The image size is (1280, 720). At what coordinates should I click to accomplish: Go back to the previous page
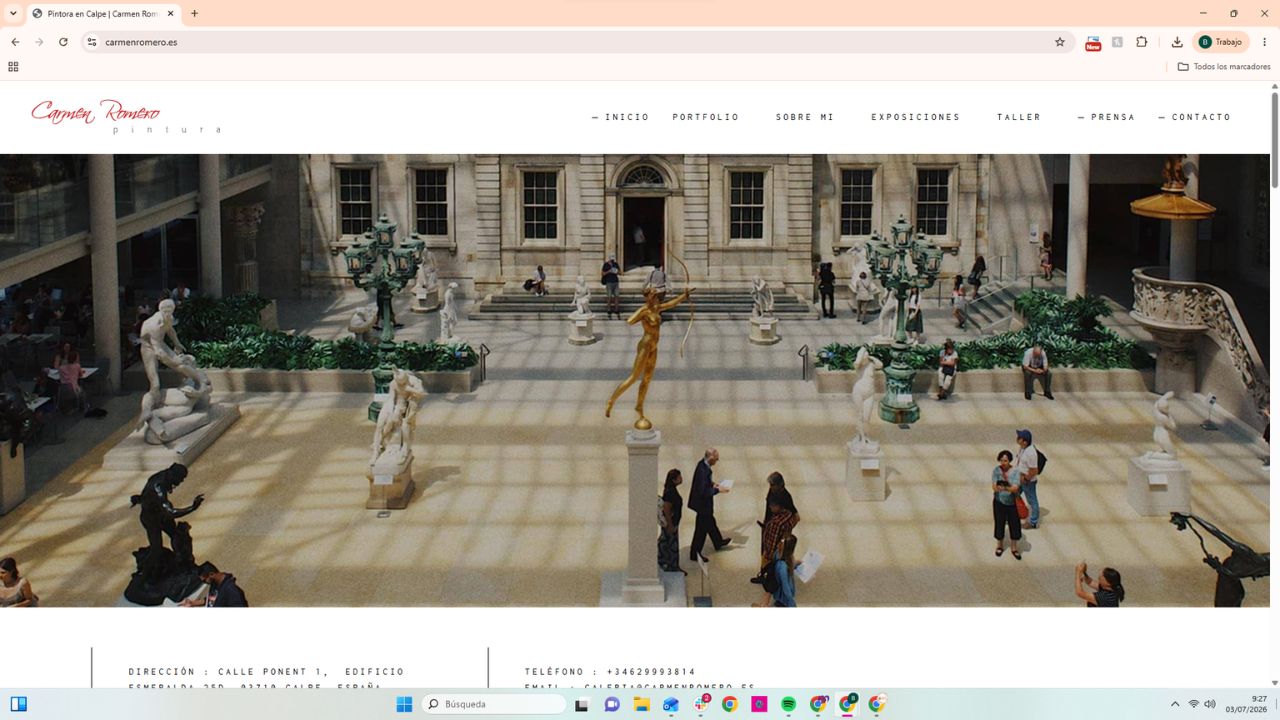tap(15, 42)
